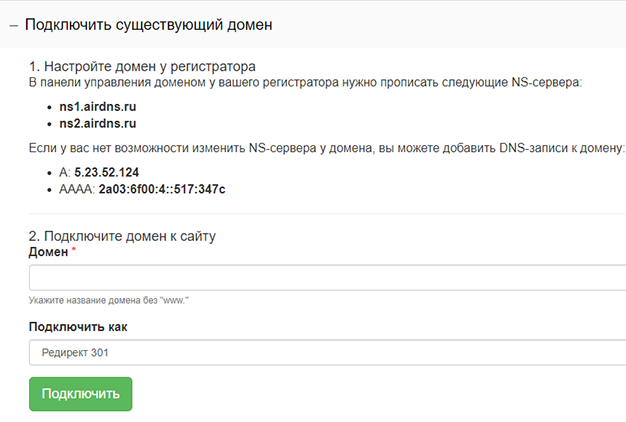Viewport: 626px width, 422px height.
Task: Click the AAAA address 2a03:6f00:4::517:347c
Action: [x=162, y=189]
